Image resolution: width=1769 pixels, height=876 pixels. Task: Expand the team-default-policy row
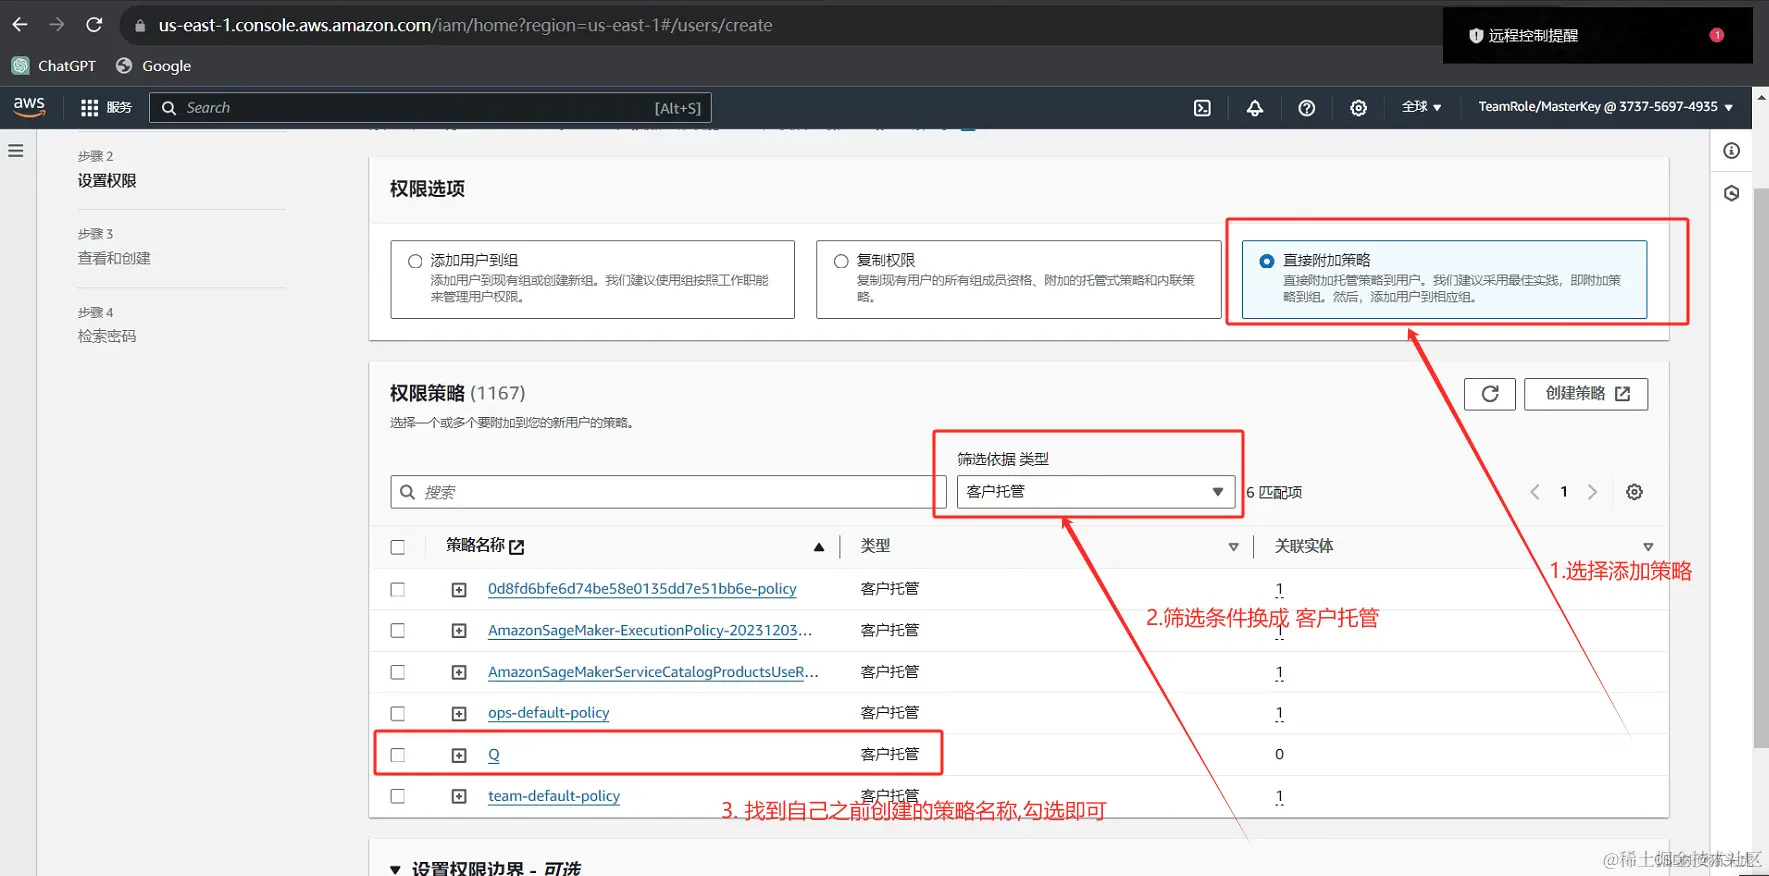(459, 797)
